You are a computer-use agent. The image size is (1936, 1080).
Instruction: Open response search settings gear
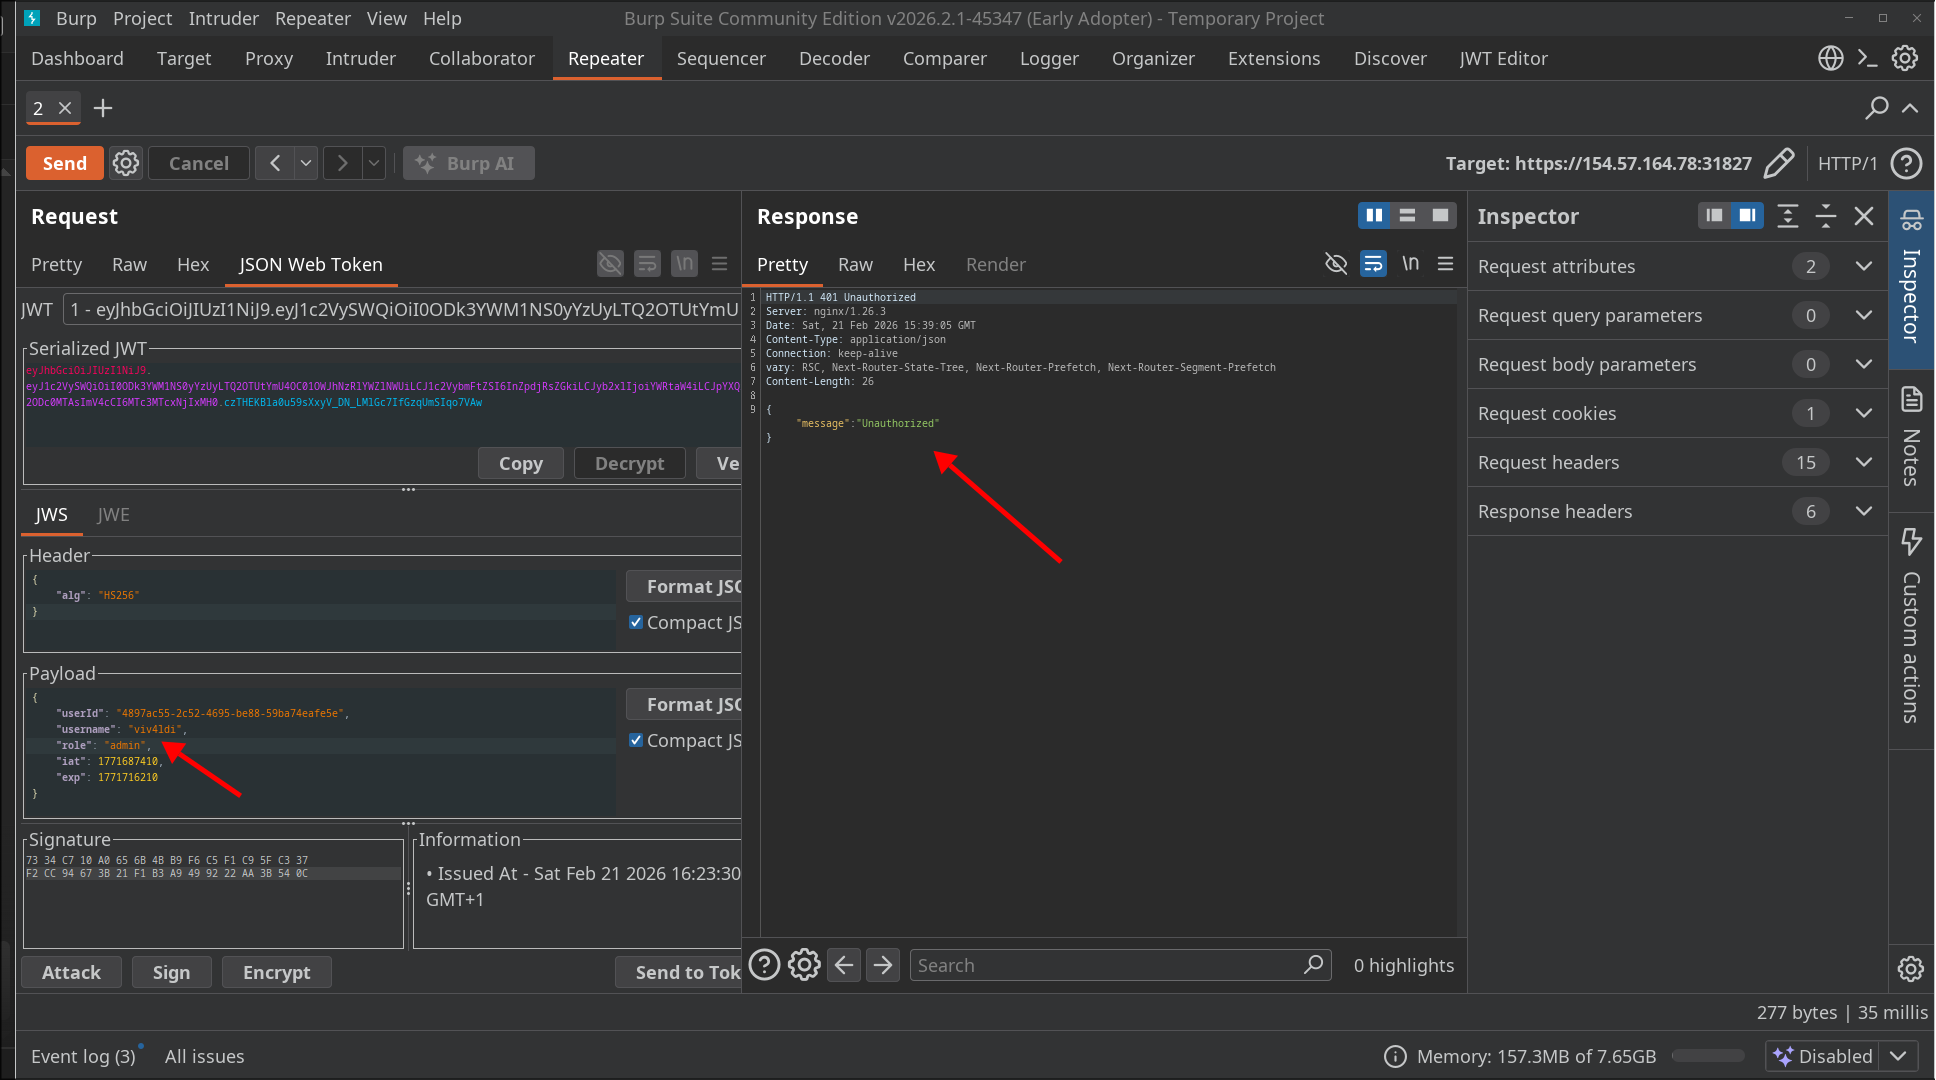coord(804,965)
